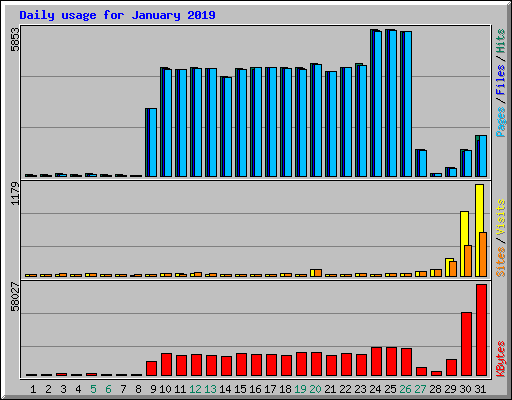
Task: Click the KBytes legend label
Action: click(500, 359)
